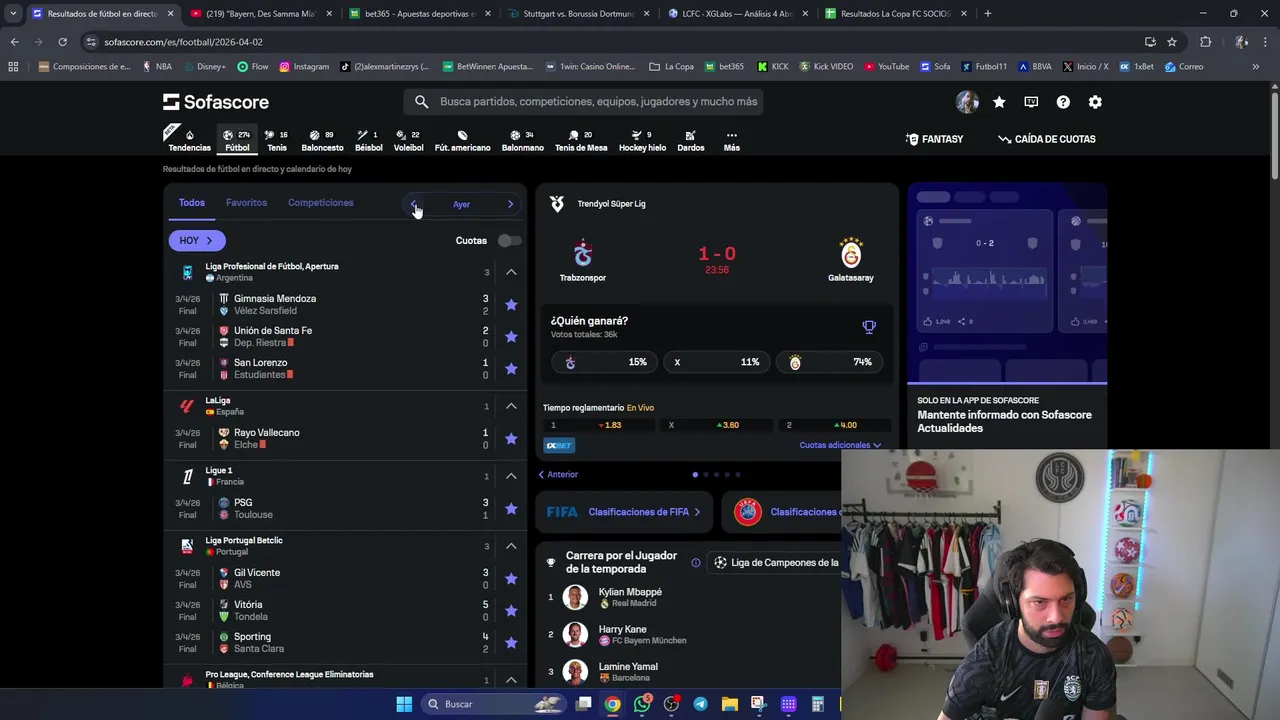Open the Béisbol sport section
The image size is (1280, 720).
pyautogui.click(x=368, y=140)
